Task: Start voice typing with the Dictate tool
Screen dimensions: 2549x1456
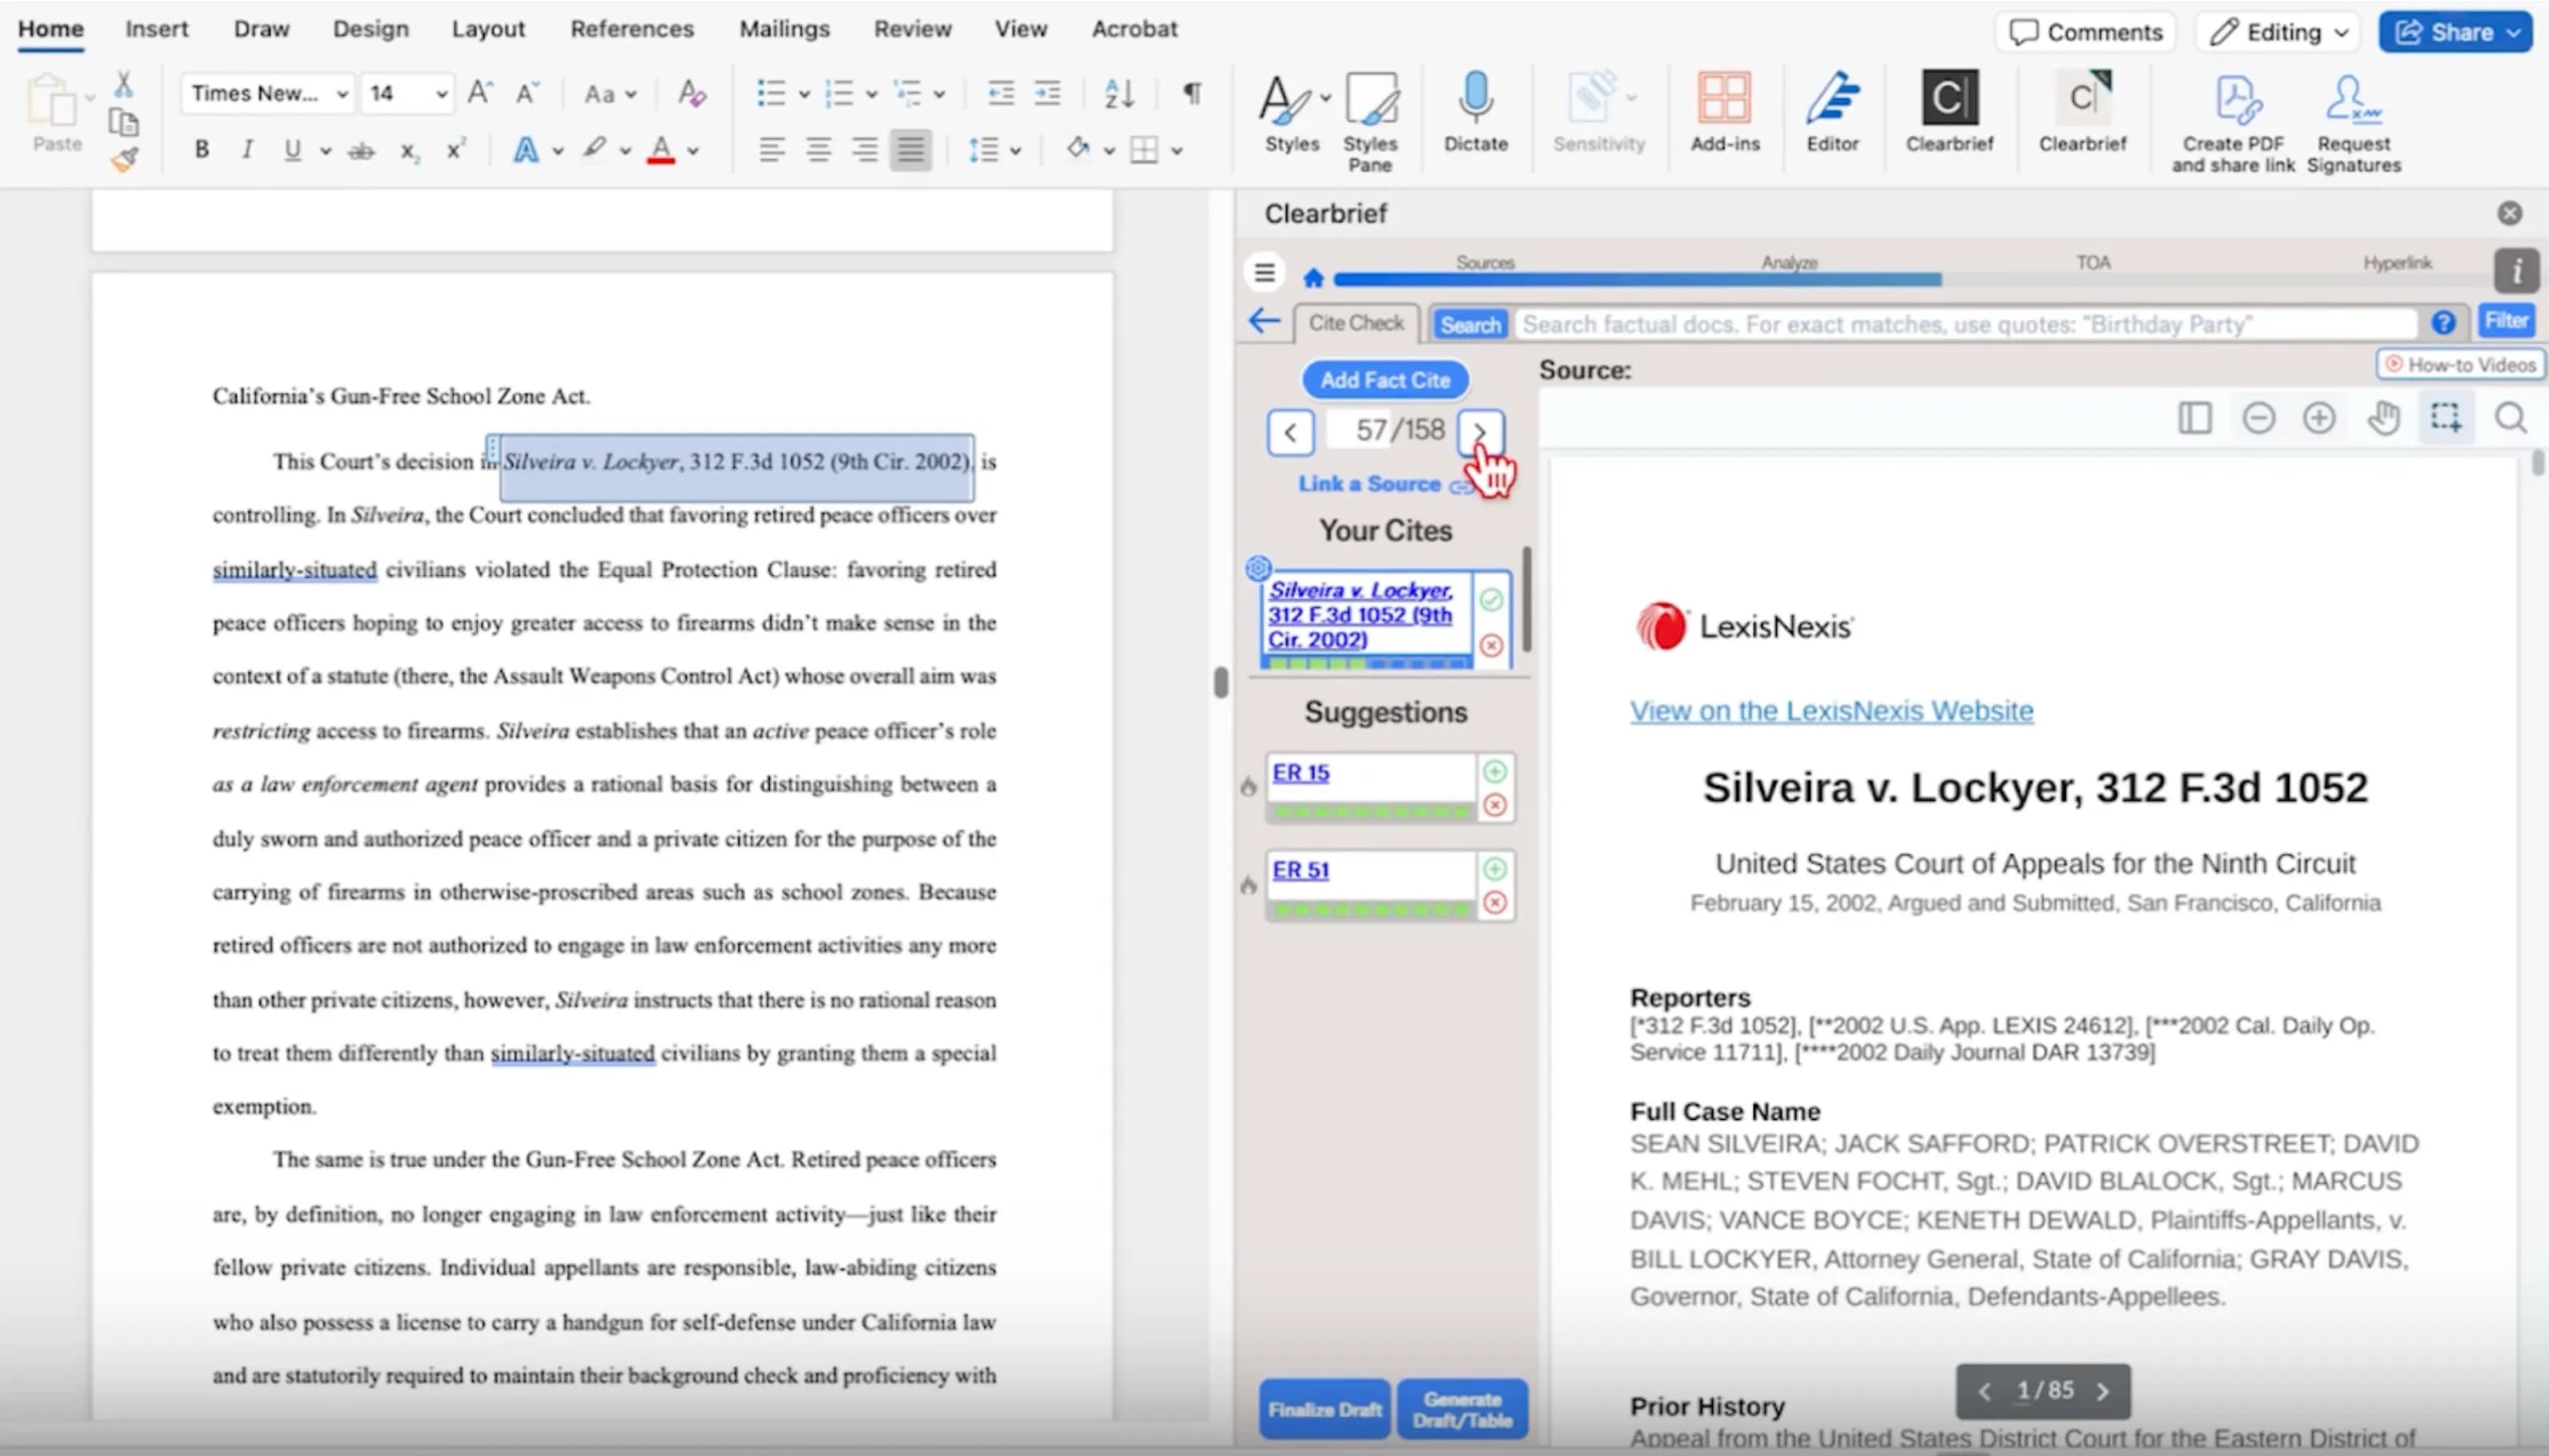Action: (1475, 112)
